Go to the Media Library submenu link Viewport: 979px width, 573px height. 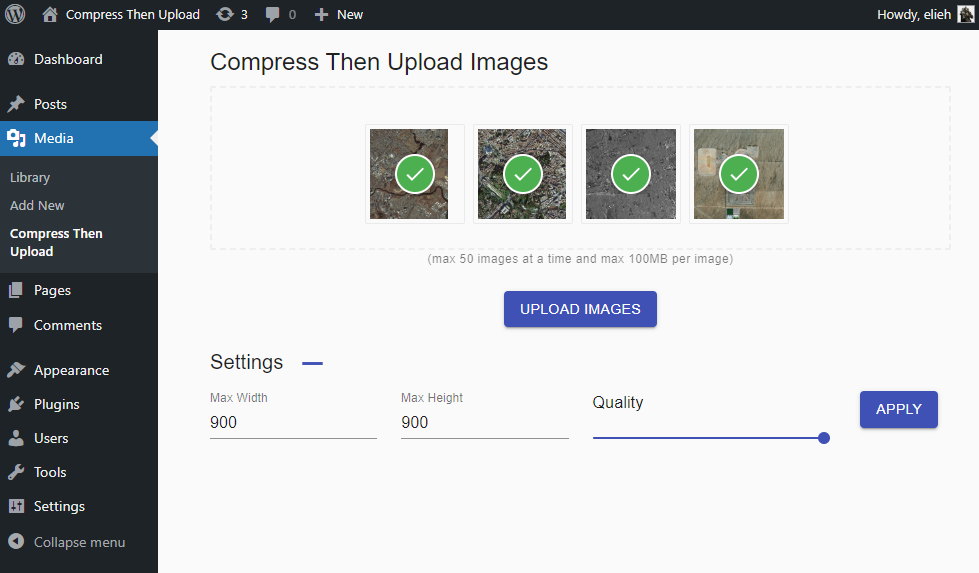coord(30,178)
